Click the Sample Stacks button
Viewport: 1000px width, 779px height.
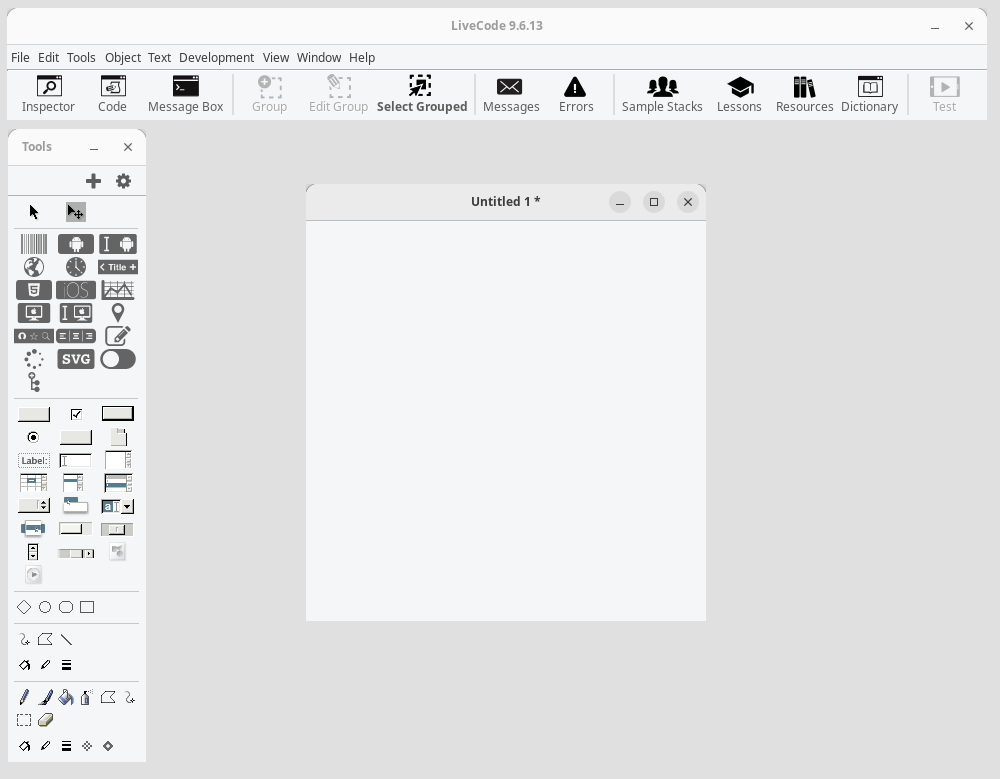[x=662, y=94]
